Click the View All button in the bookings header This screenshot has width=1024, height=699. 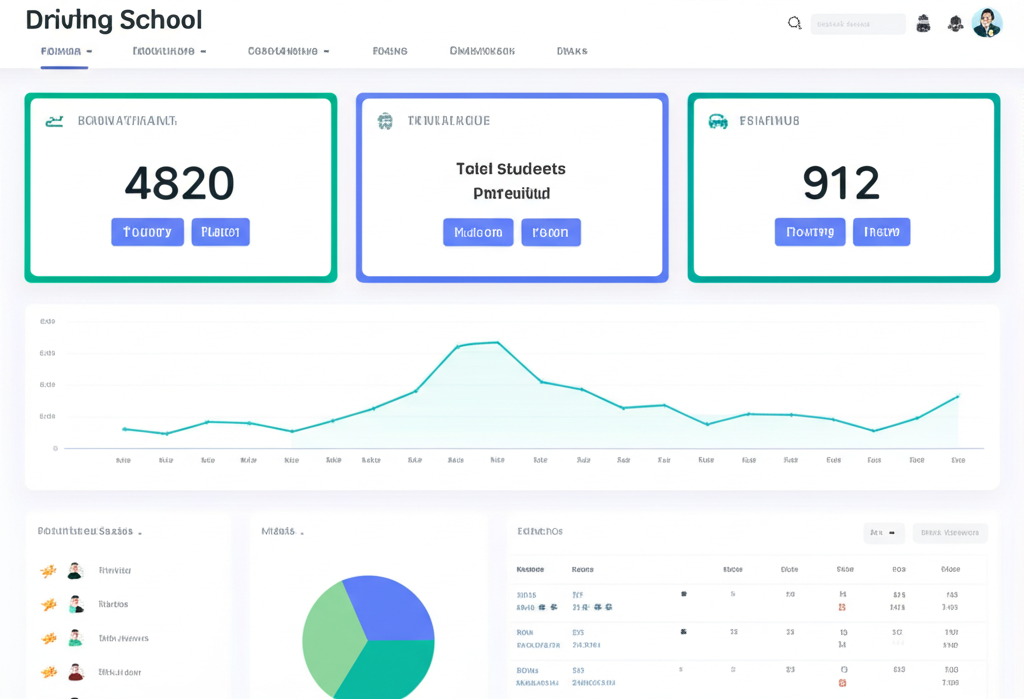949,533
